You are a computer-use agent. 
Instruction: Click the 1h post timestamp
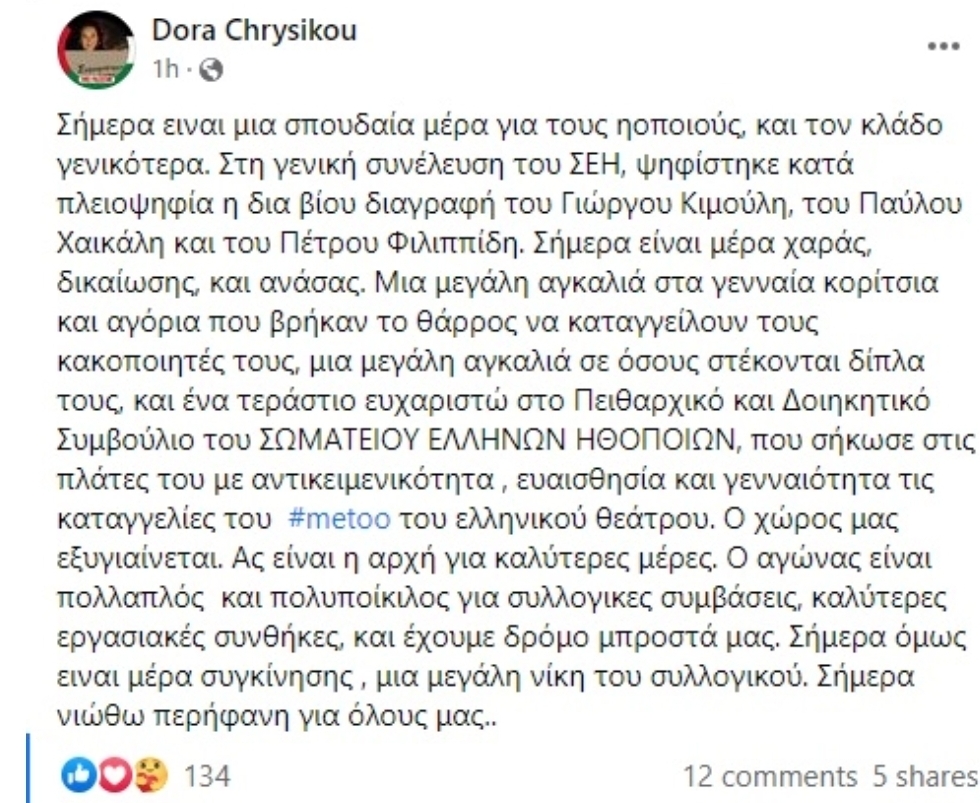(x=166, y=70)
